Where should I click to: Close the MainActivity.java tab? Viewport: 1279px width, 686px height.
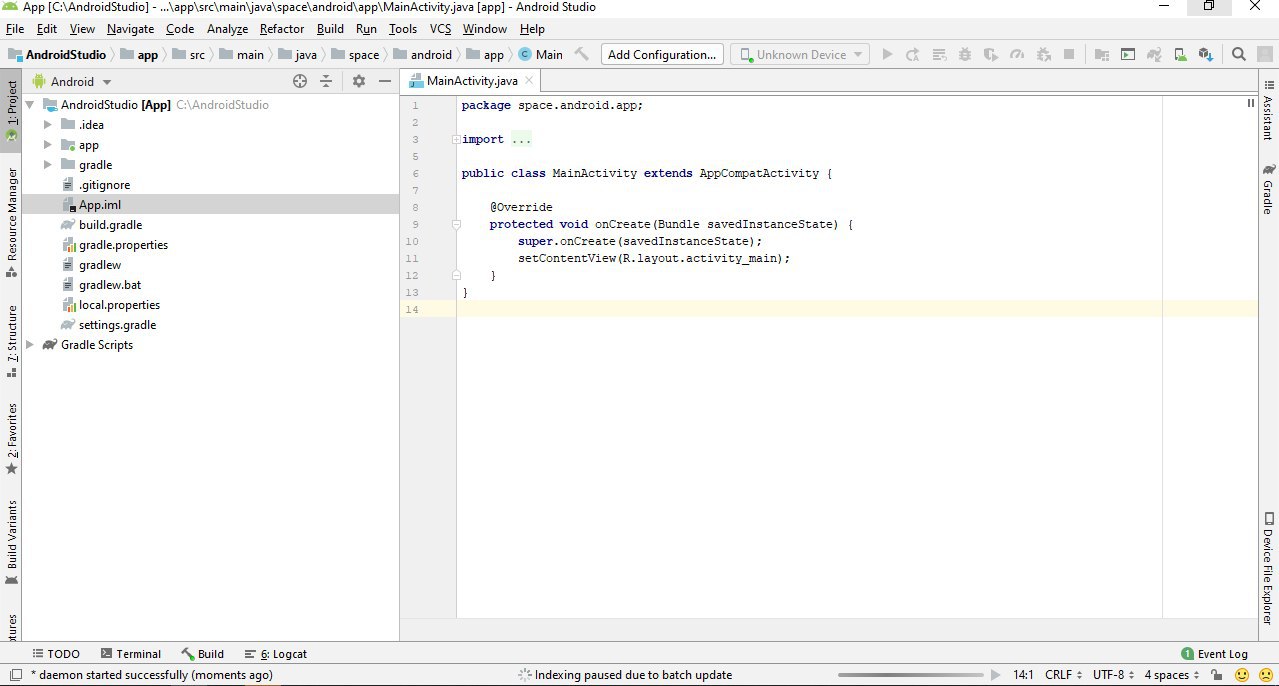(x=527, y=81)
